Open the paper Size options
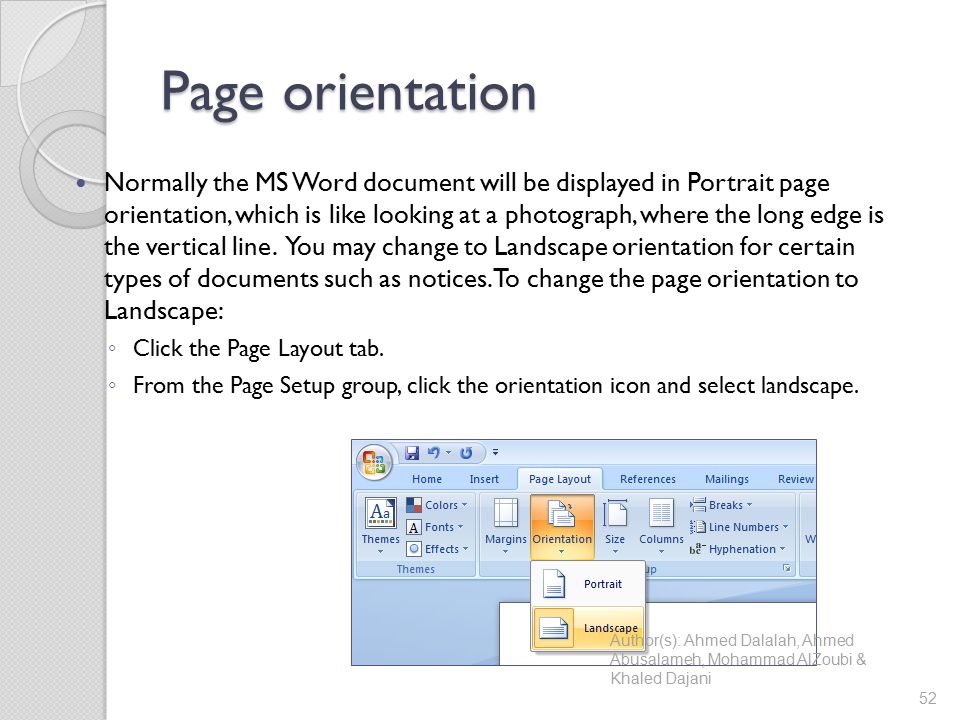This screenshot has height=720, width=960. [615, 525]
